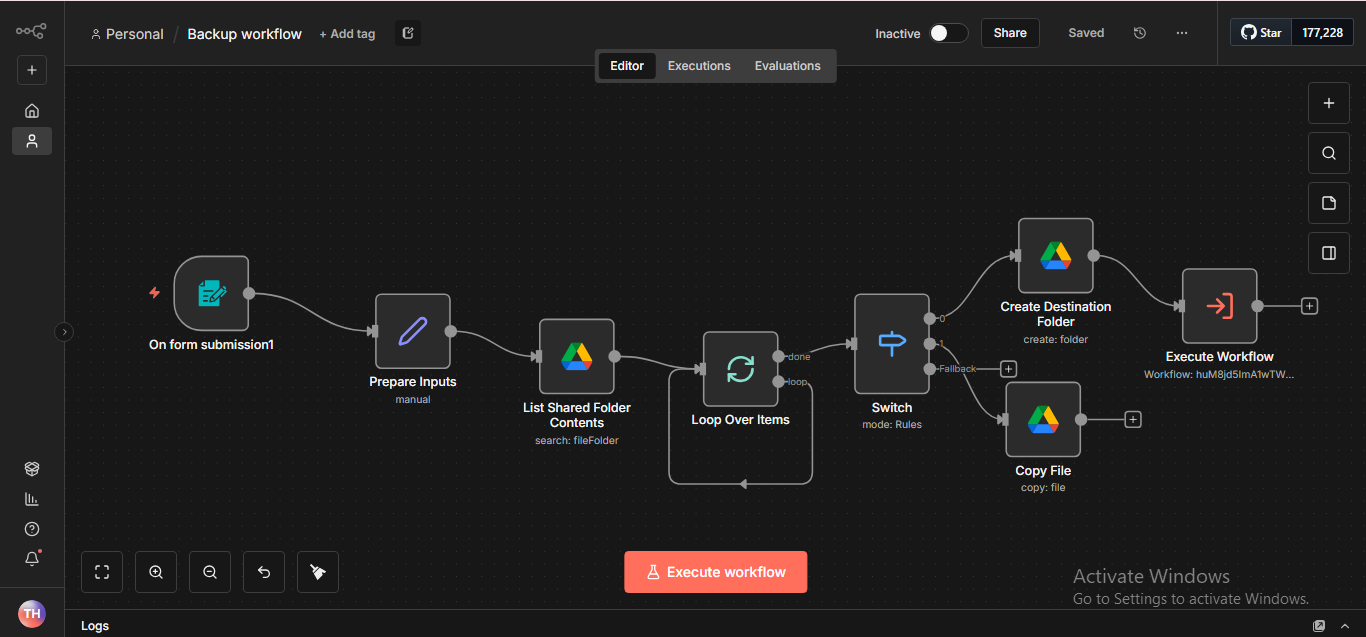Select the List Shared Folder Contents node

(576, 357)
